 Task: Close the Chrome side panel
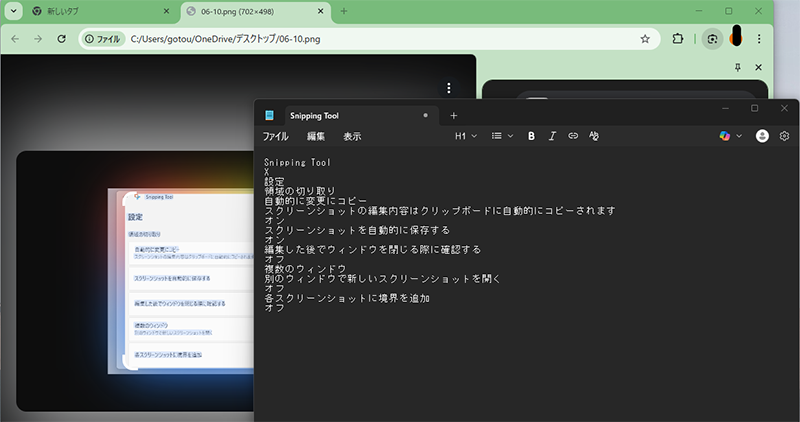[x=759, y=67]
